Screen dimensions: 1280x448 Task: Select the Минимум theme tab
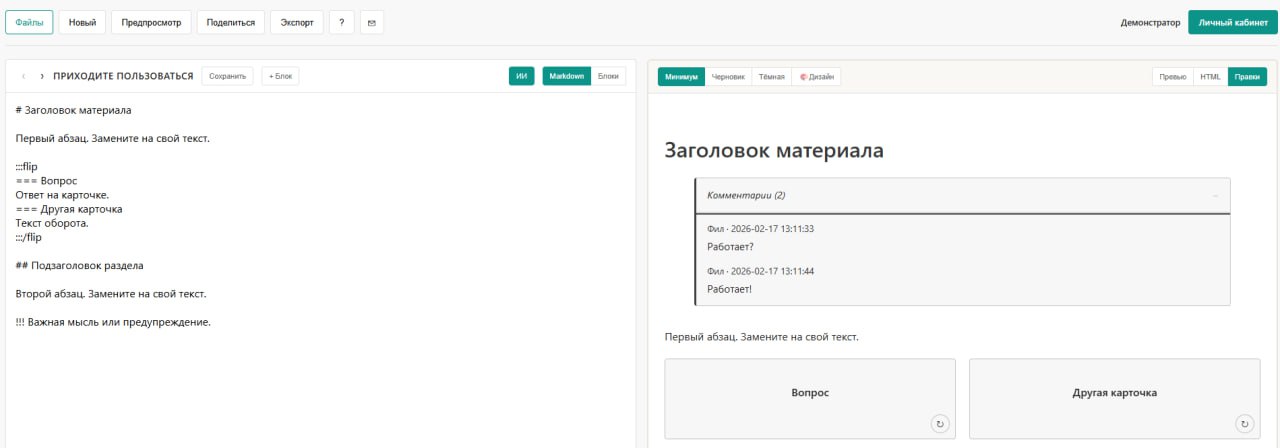(681, 76)
